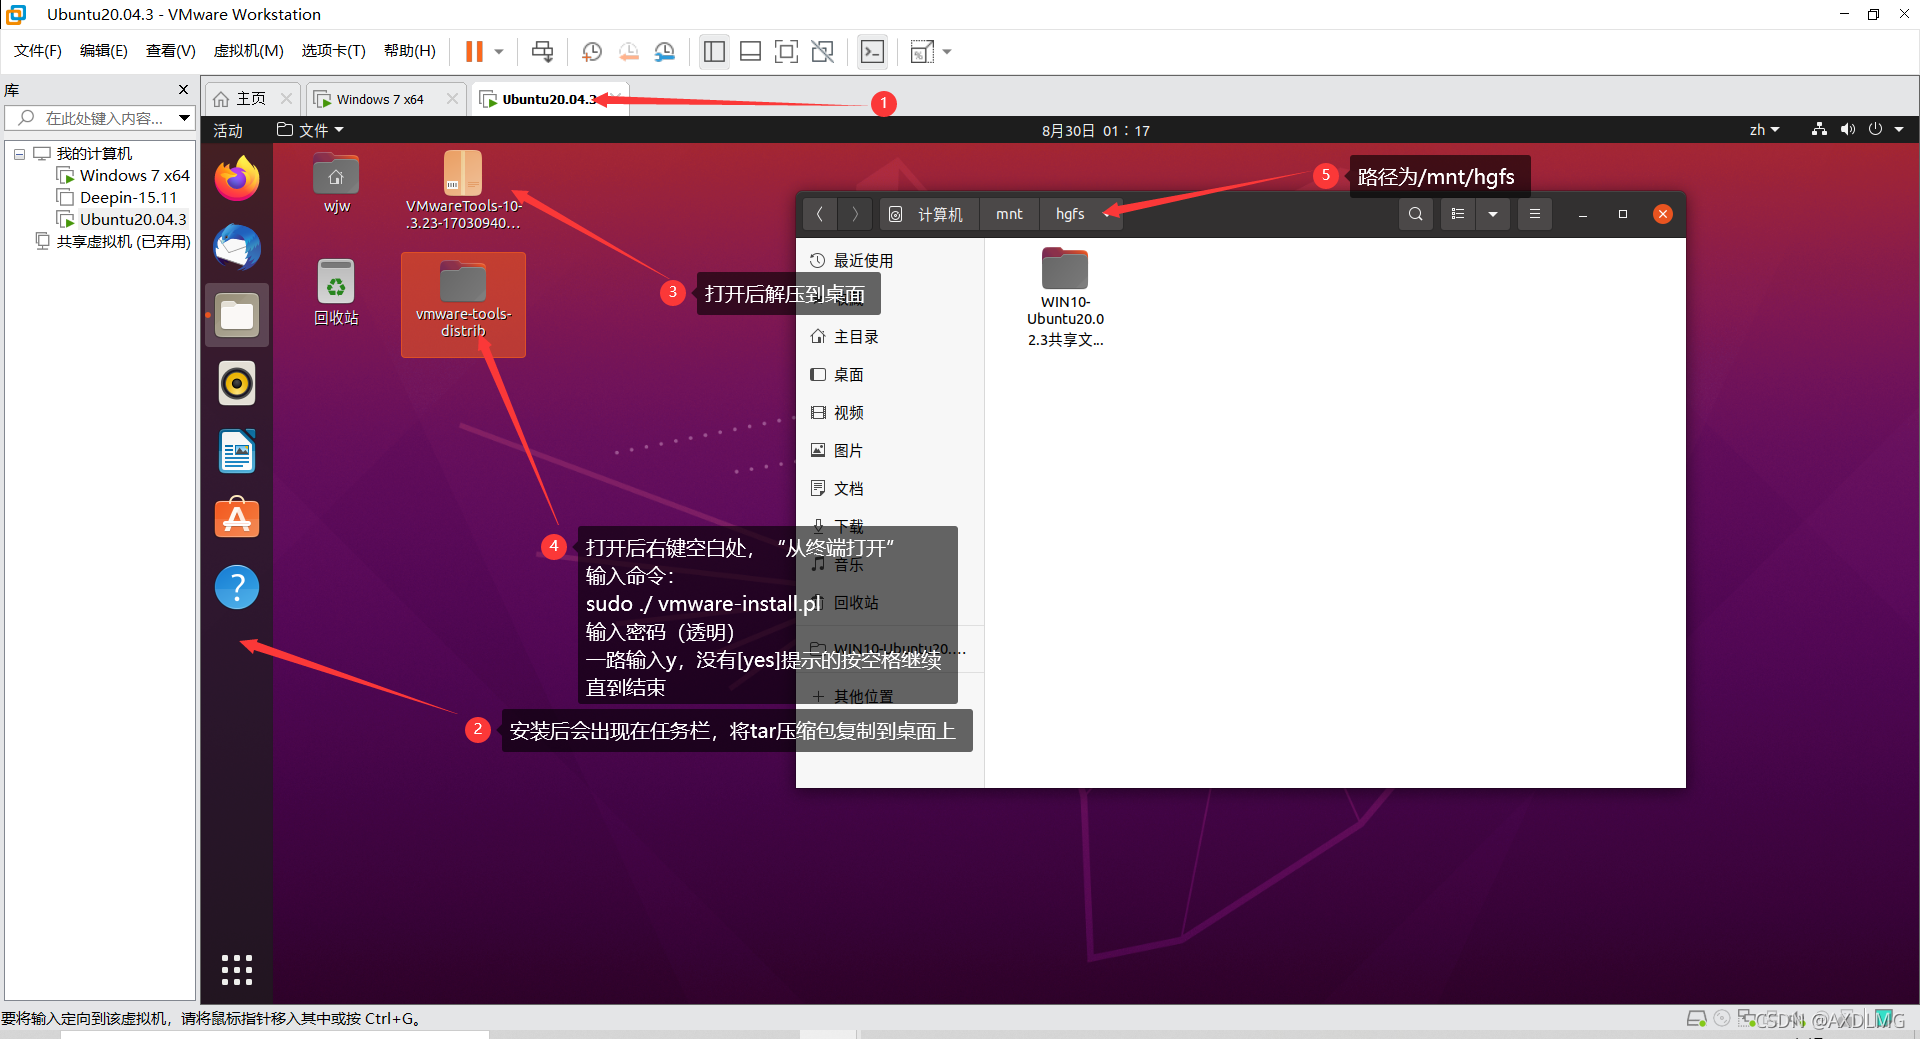
Task: Toggle the library sidebar view icon
Action: click(x=714, y=51)
